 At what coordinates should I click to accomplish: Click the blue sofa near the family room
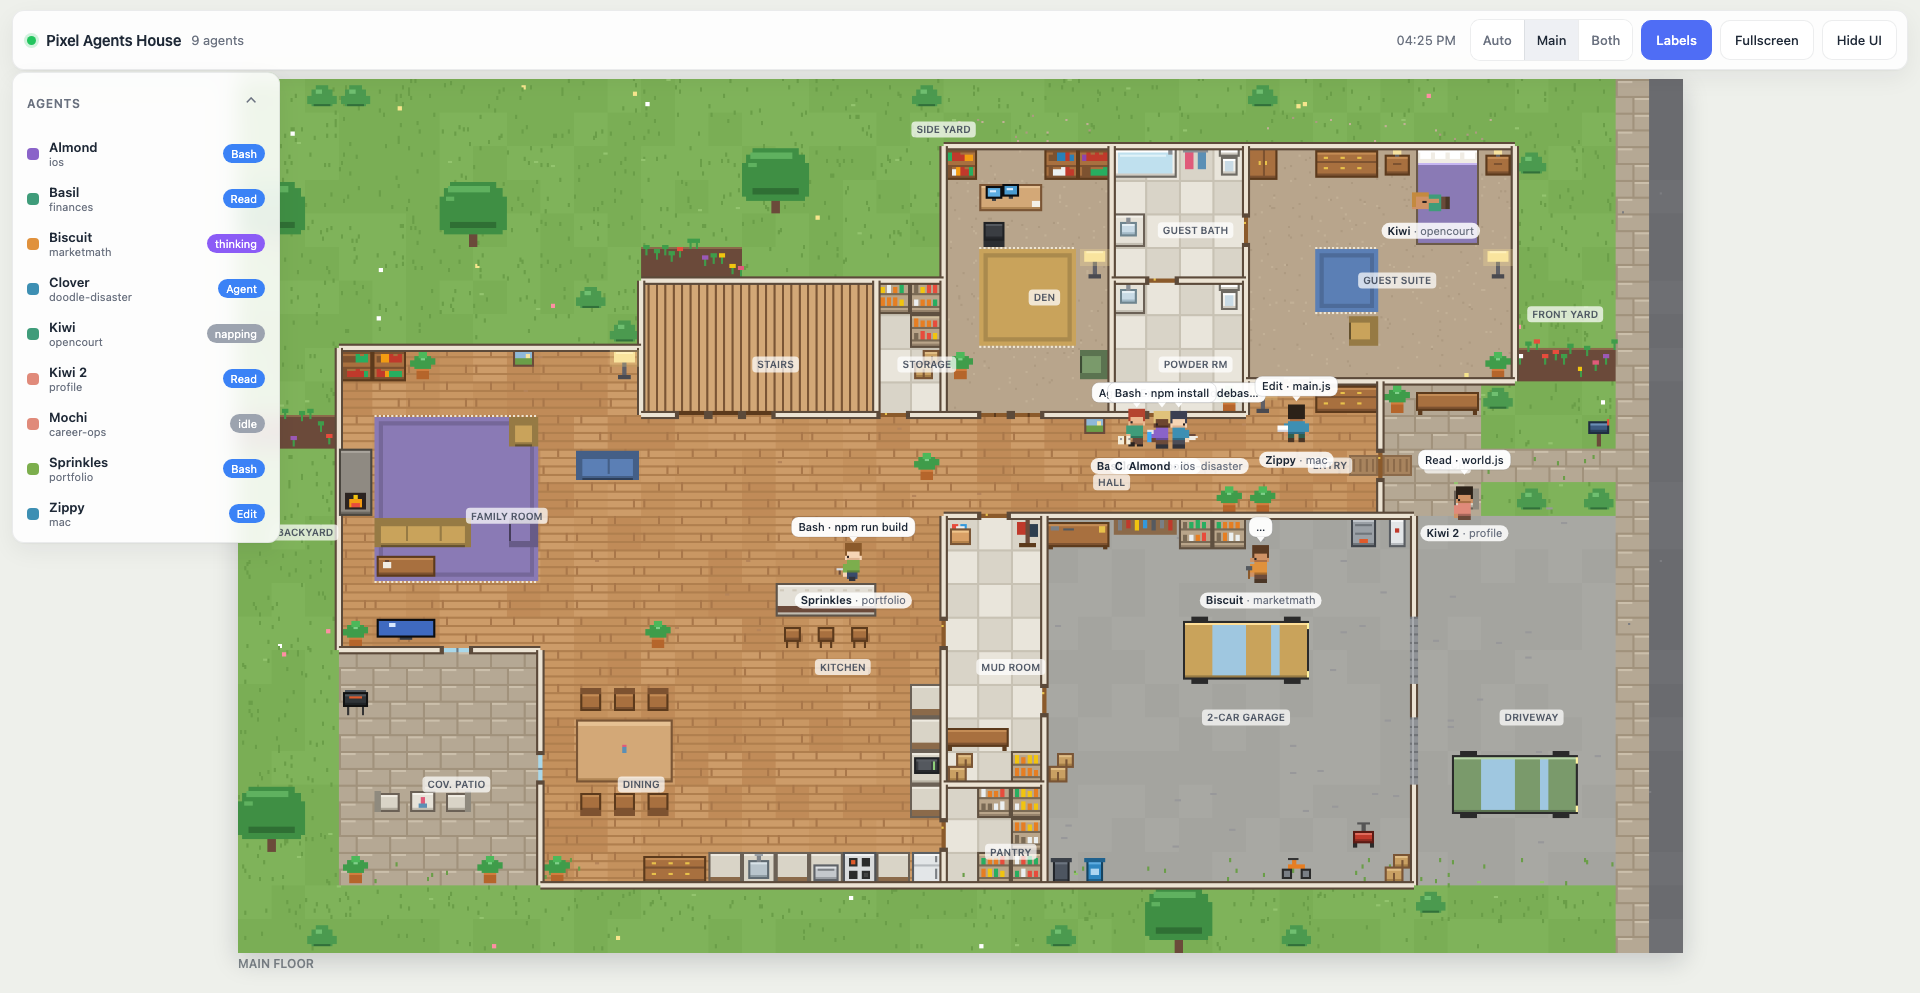click(607, 465)
